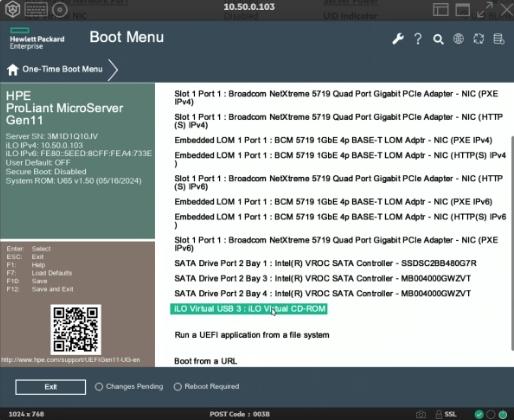Expand the breadcrumb chevron arrow
Image resolution: width=514 pixels, height=420 pixels.
[x=113, y=70]
